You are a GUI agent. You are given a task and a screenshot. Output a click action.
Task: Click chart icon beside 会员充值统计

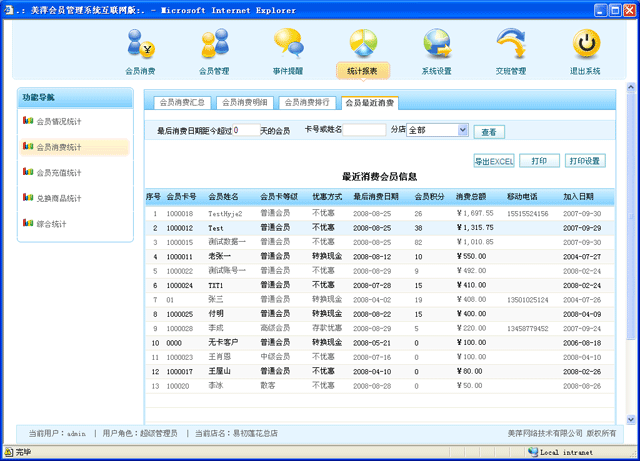point(28,171)
